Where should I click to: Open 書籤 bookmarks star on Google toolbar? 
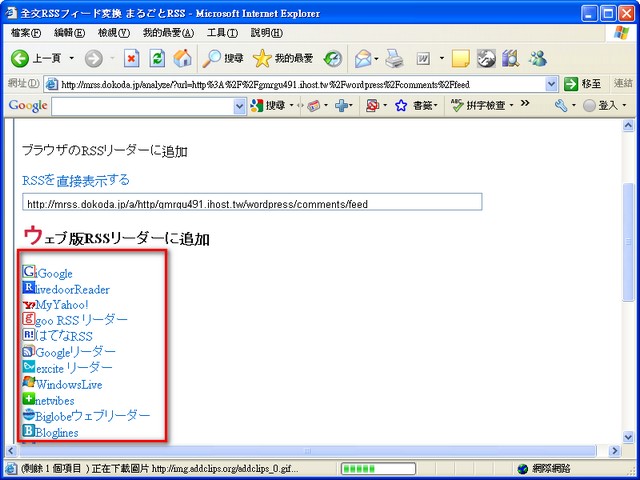point(412,106)
